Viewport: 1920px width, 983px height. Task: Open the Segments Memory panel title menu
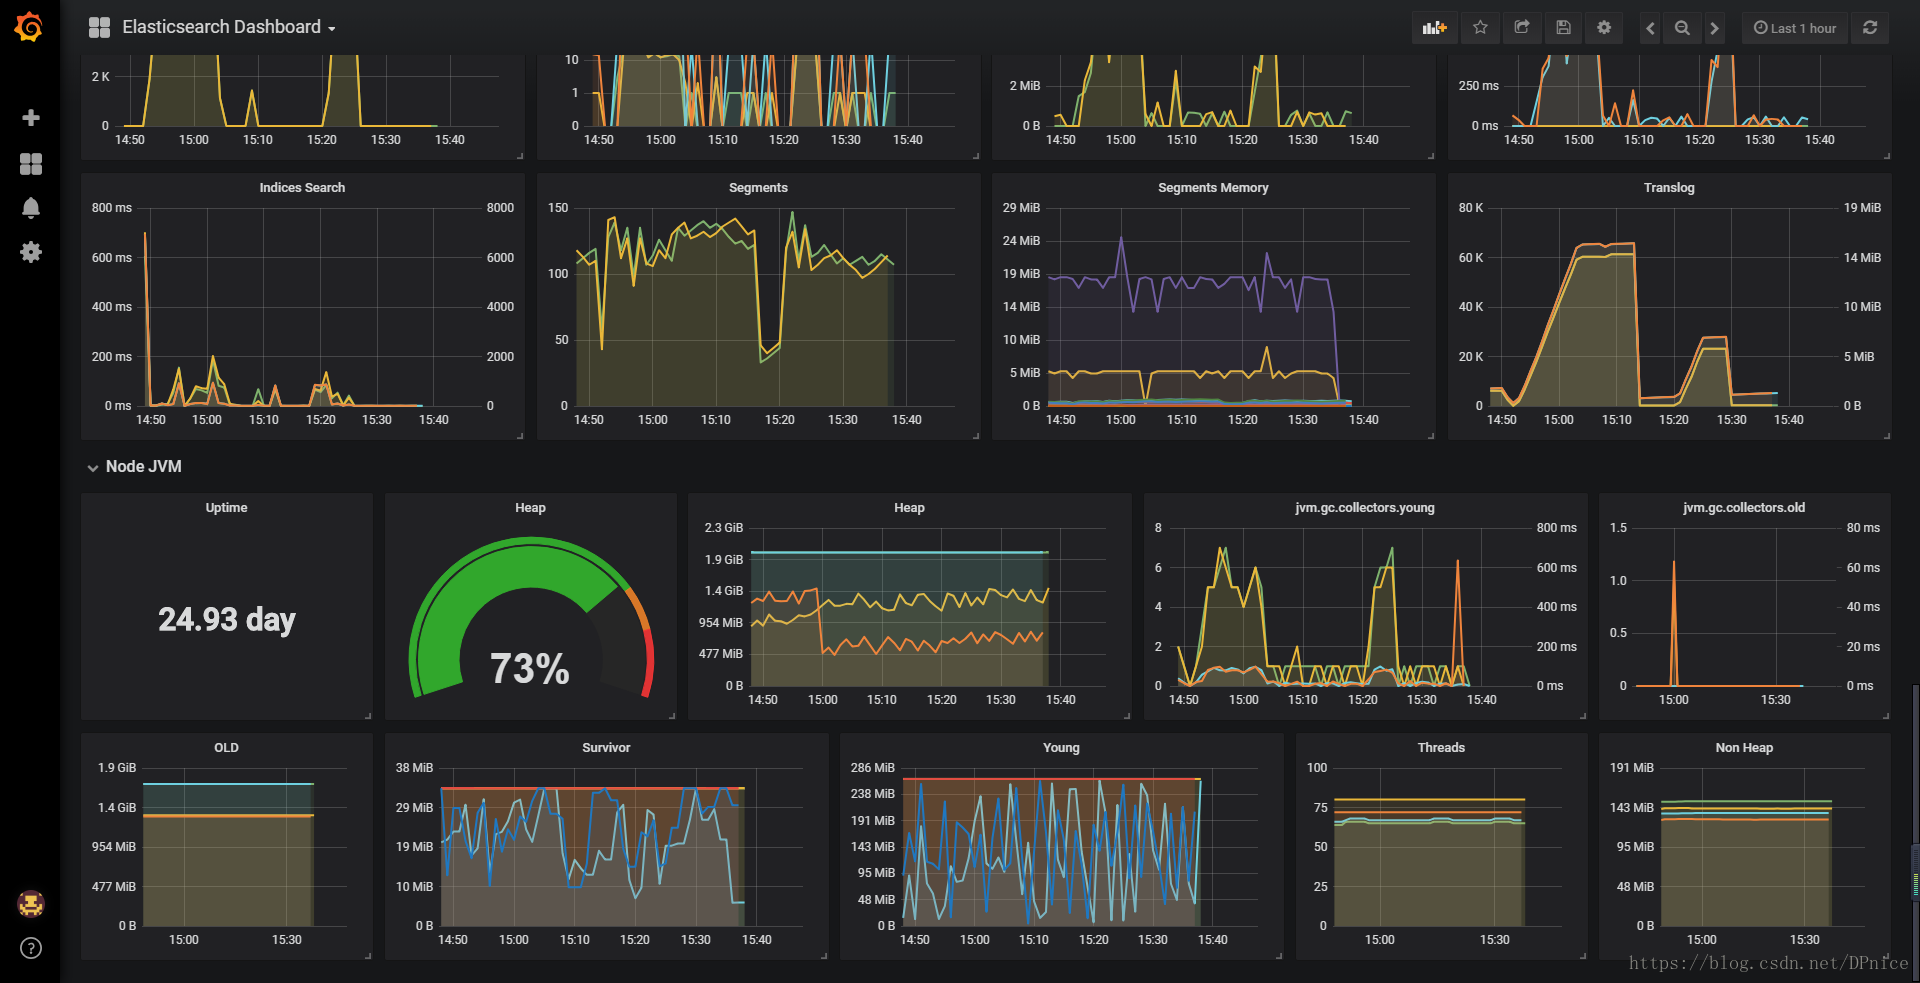(x=1213, y=188)
